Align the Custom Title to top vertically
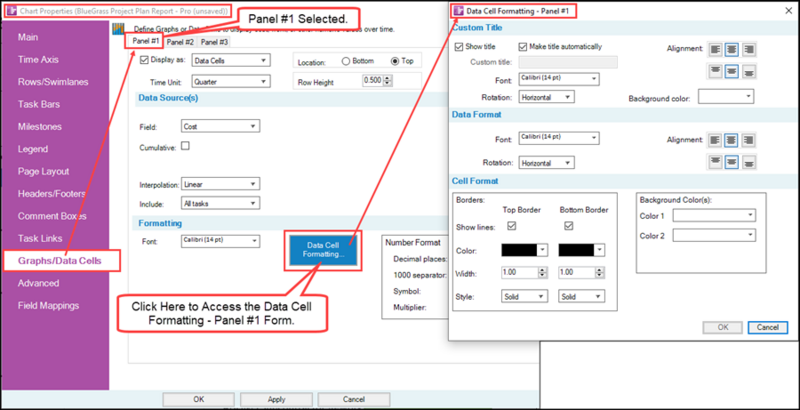 [715, 72]
